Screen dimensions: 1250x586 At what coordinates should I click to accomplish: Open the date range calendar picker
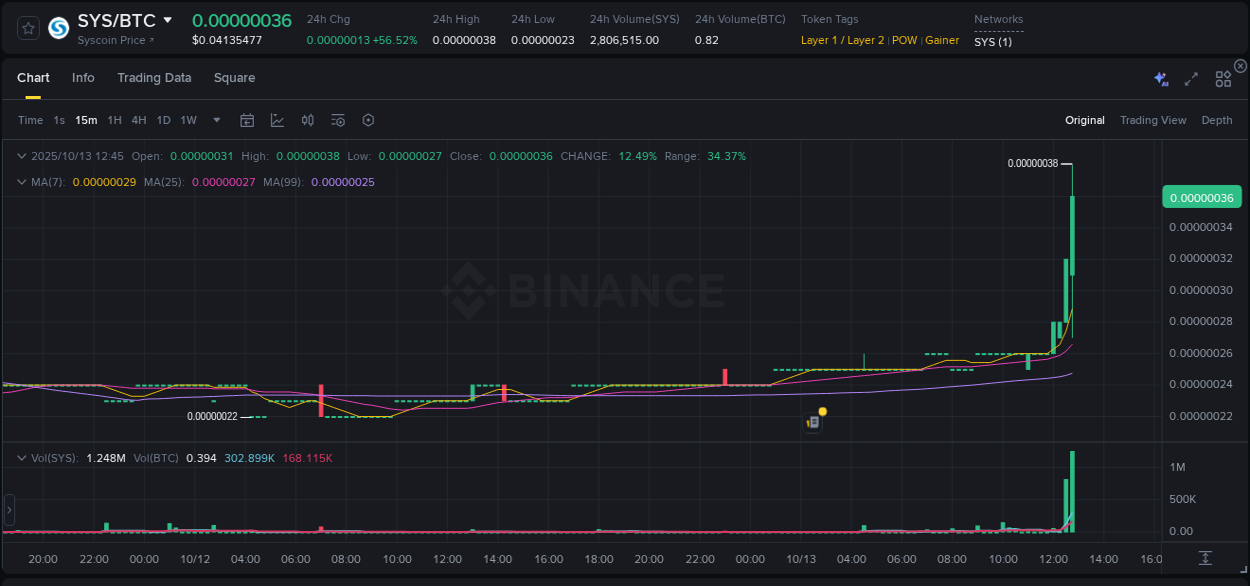[x=247, y=120]
